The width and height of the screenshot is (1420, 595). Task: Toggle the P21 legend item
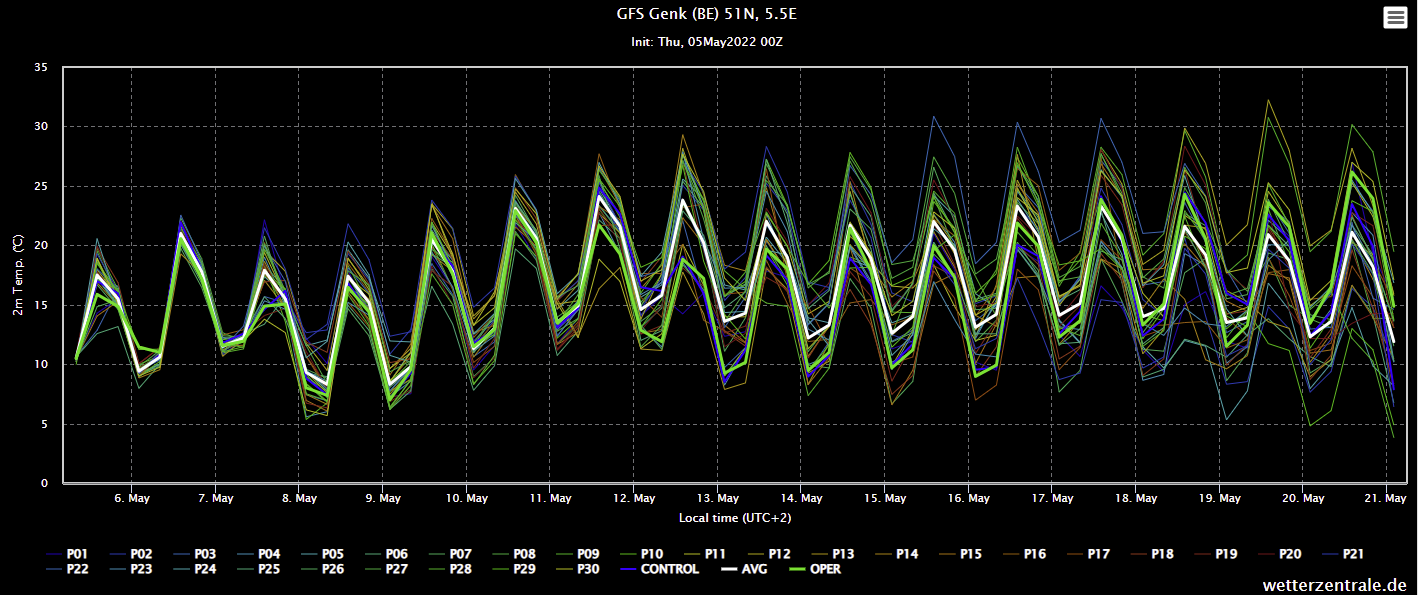tap(1344, 553)
